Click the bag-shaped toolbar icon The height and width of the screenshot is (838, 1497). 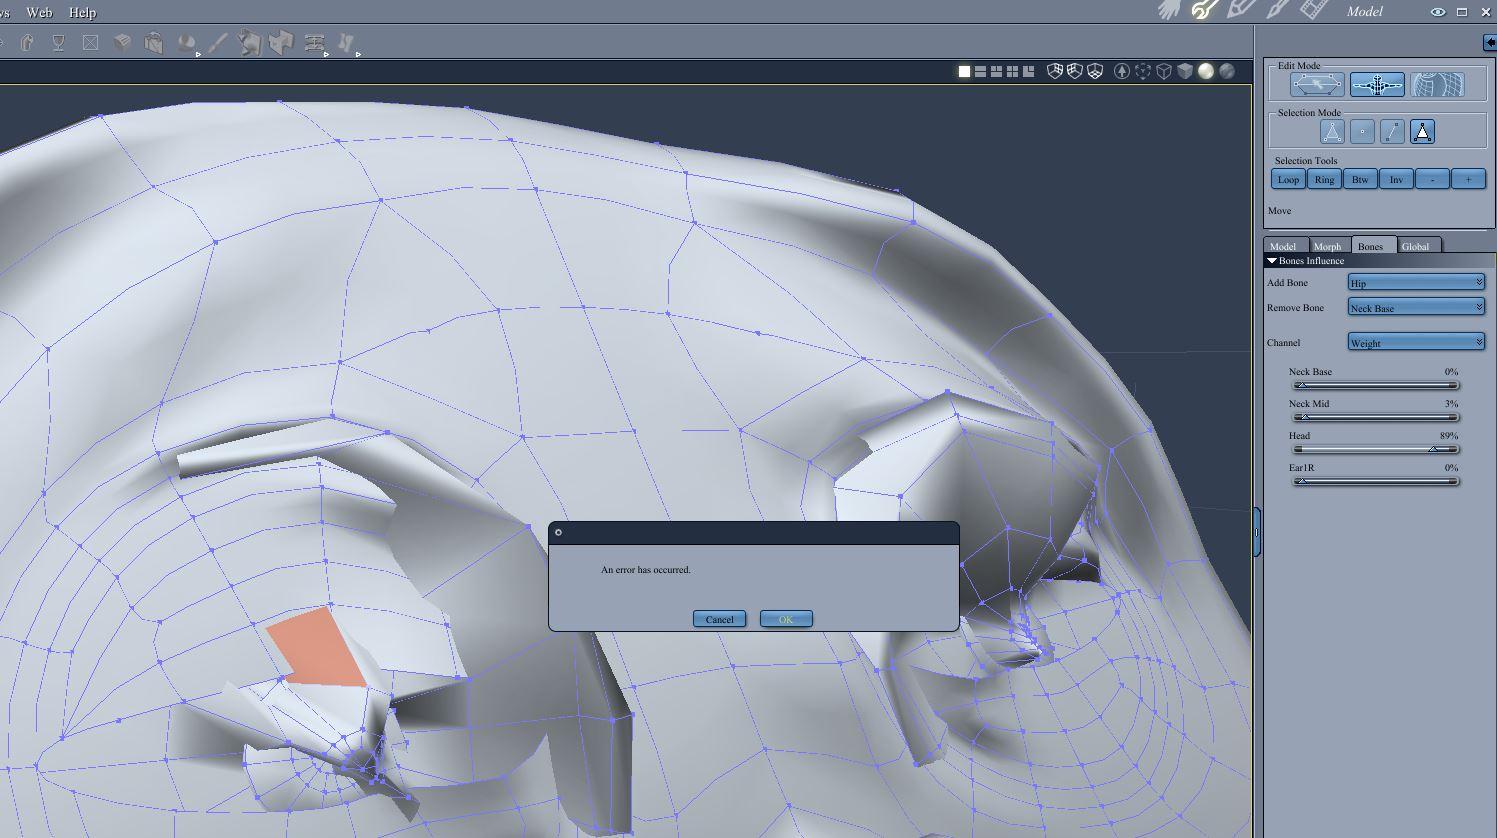point(153,43)
